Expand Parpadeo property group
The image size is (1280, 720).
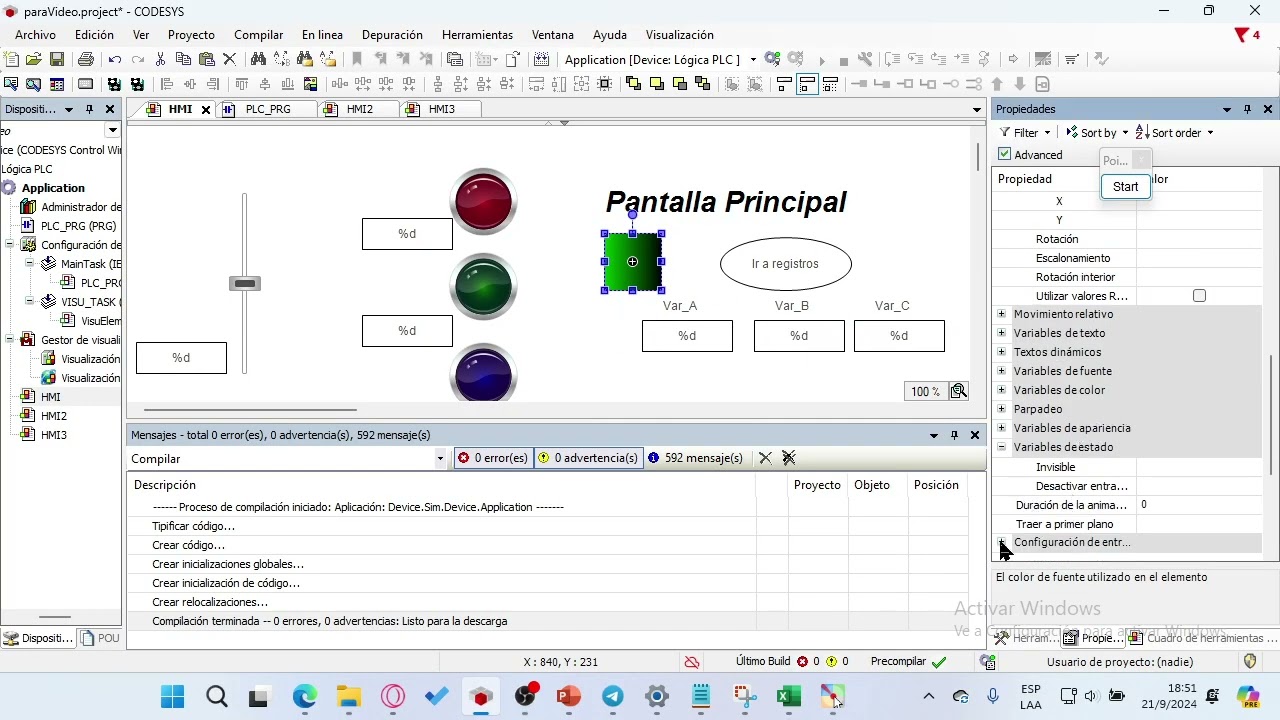click(x=1001, y=409)
